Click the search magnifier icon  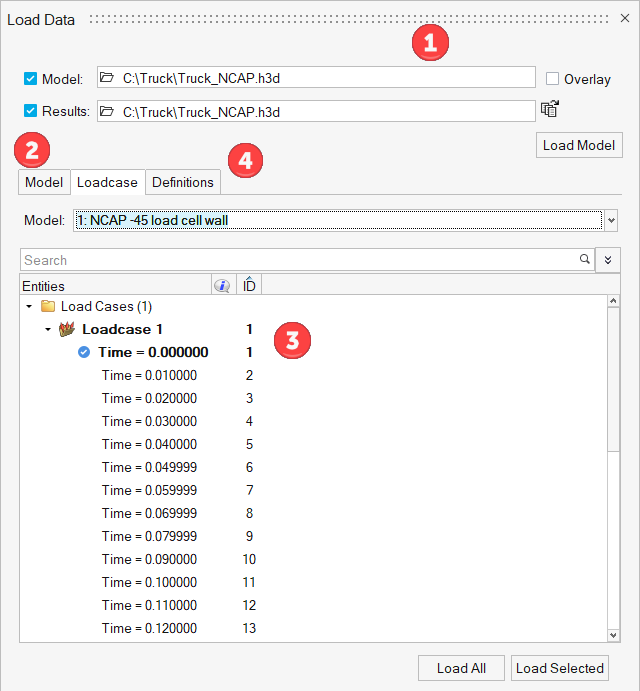pyautogui.click(x=584, y=259)
